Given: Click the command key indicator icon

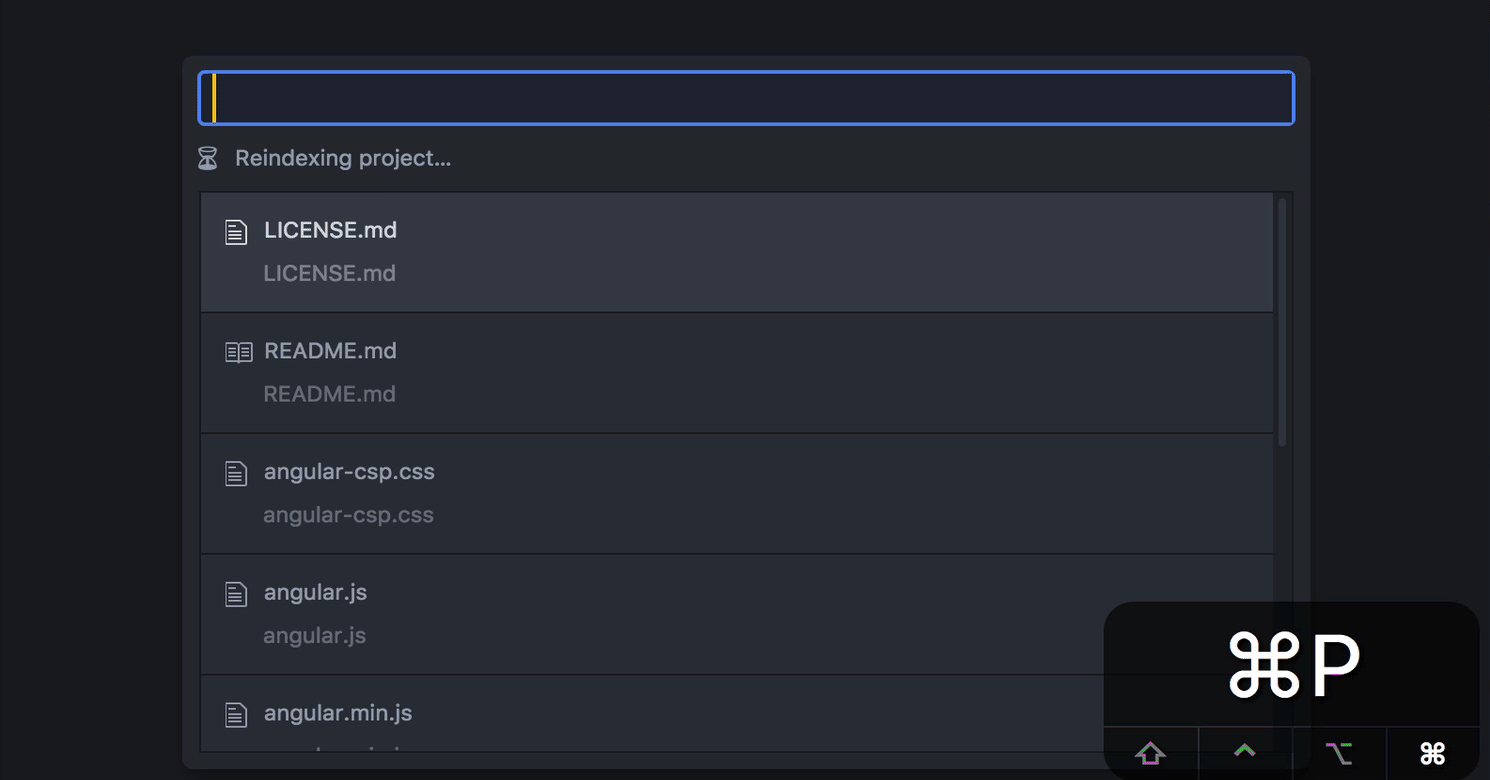Looking at the screenshot, I should coord(1432,754).
